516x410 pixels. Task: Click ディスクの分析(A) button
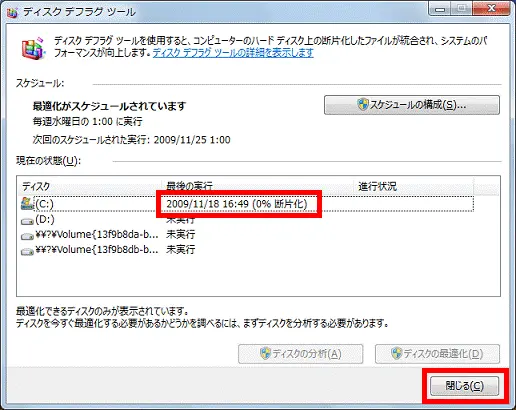(300, 354)
